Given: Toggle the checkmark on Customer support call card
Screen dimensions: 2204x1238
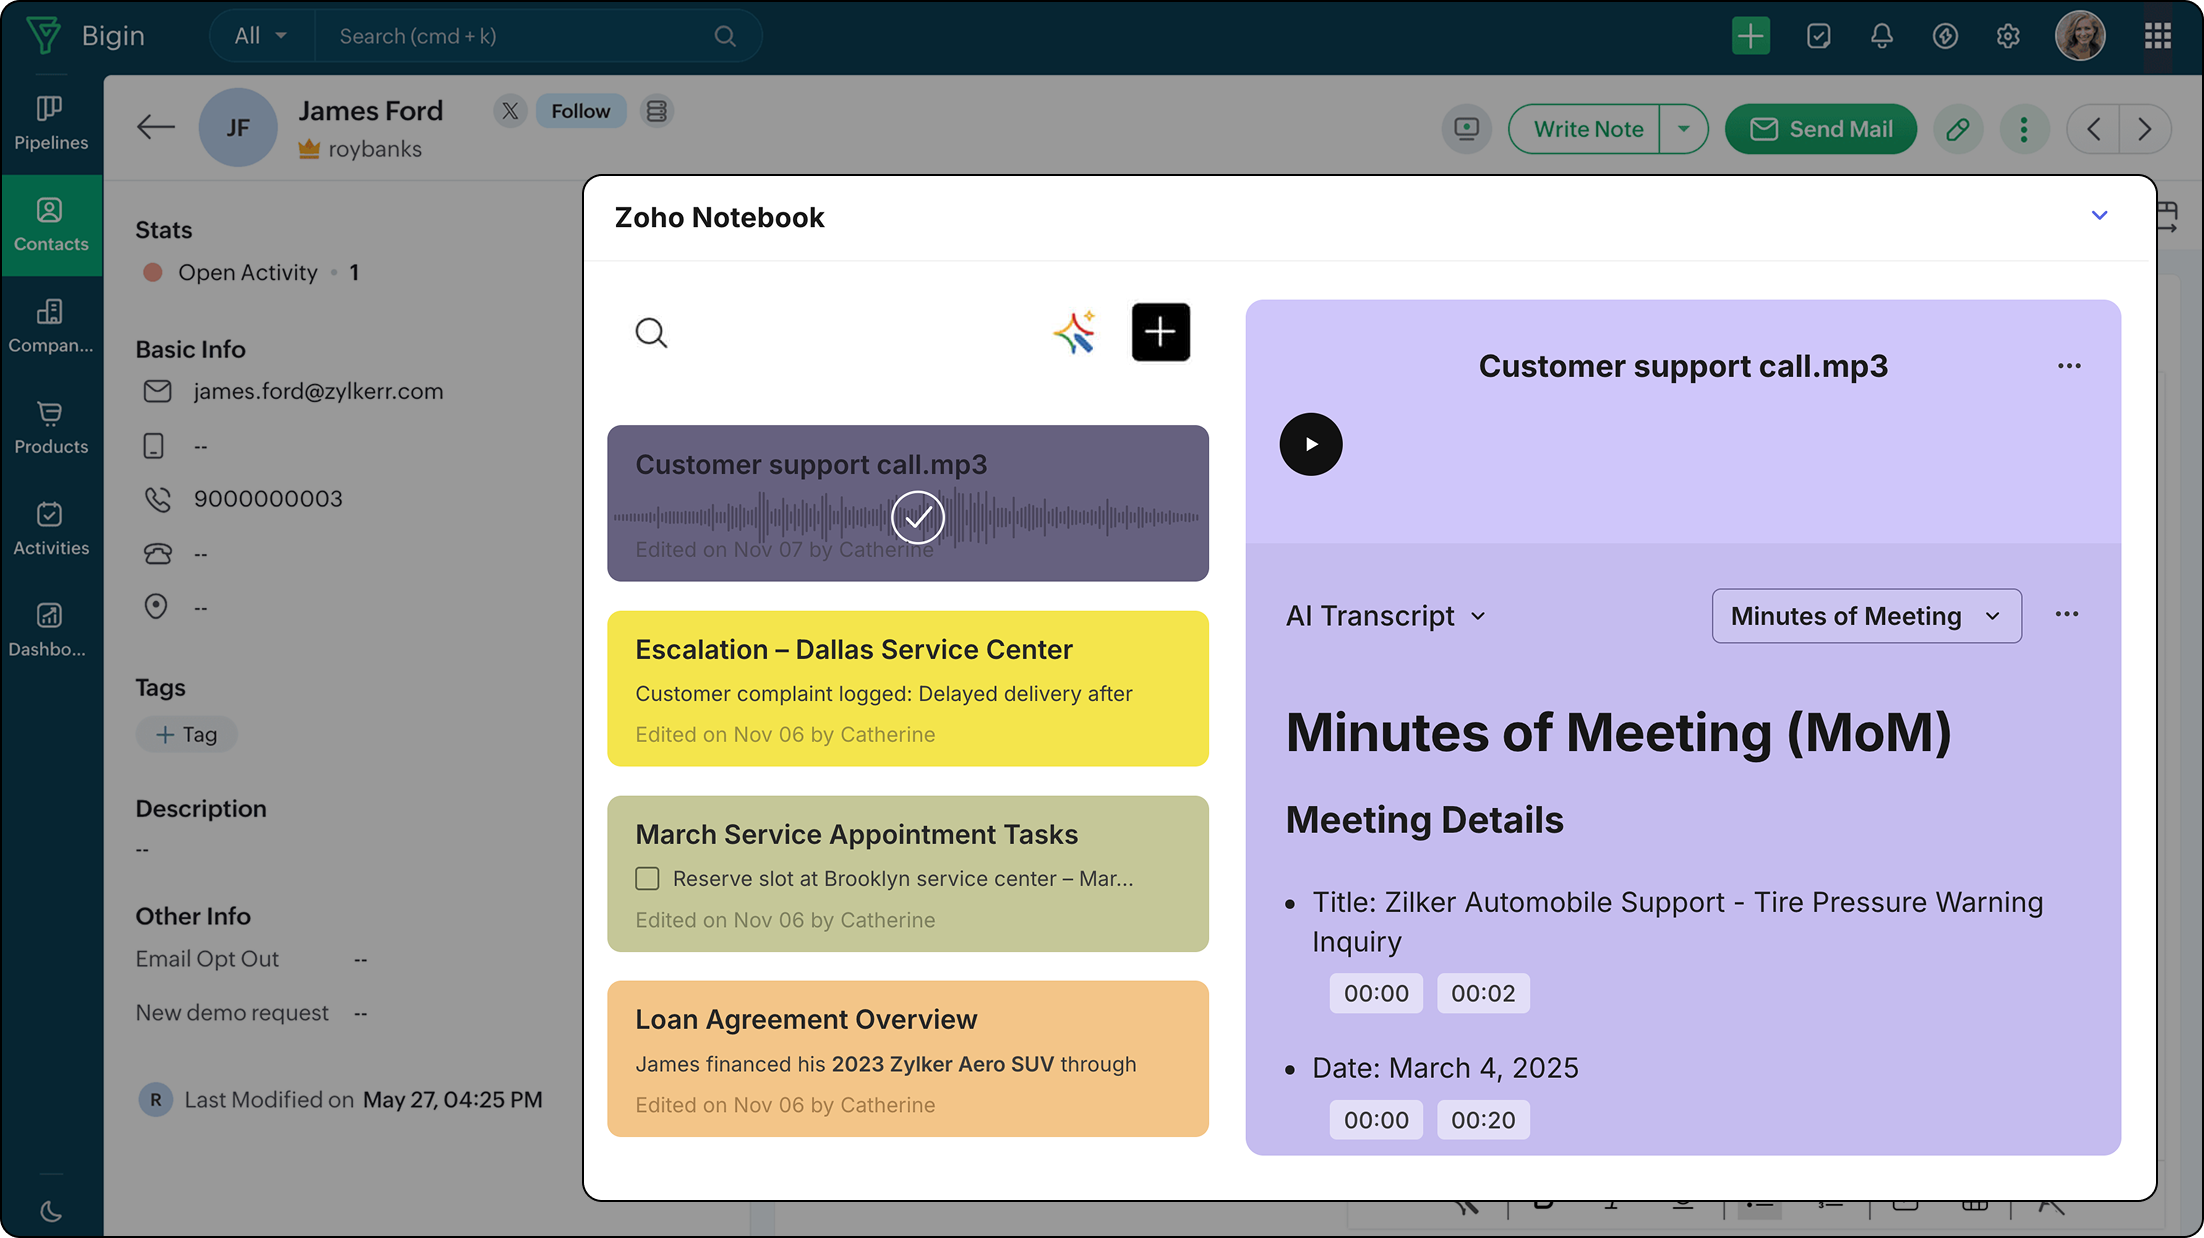Looking at the screenshot, I should point(918,517).
